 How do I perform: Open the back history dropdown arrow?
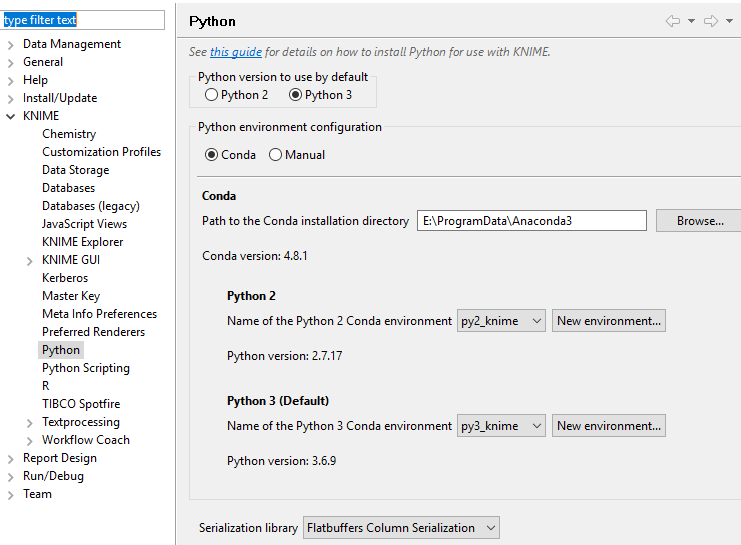691,21
